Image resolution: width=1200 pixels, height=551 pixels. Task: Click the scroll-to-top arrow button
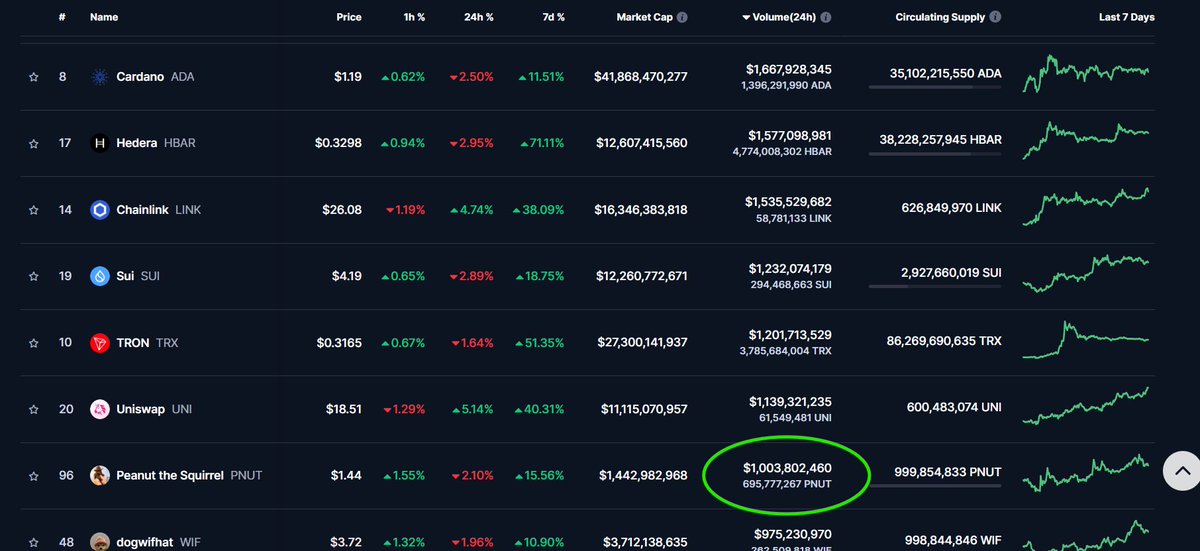coord(1181,469)
